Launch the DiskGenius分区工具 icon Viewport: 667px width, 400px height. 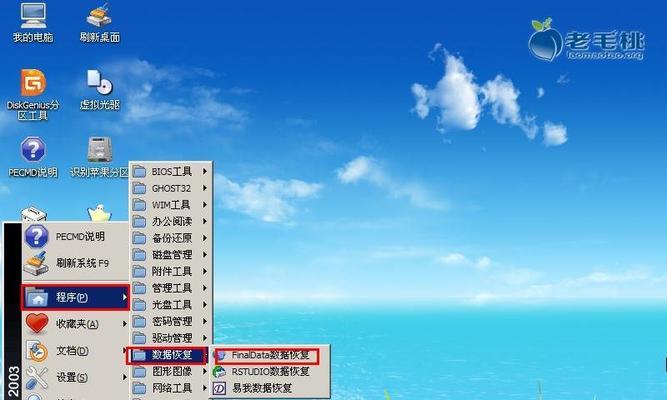33,94
